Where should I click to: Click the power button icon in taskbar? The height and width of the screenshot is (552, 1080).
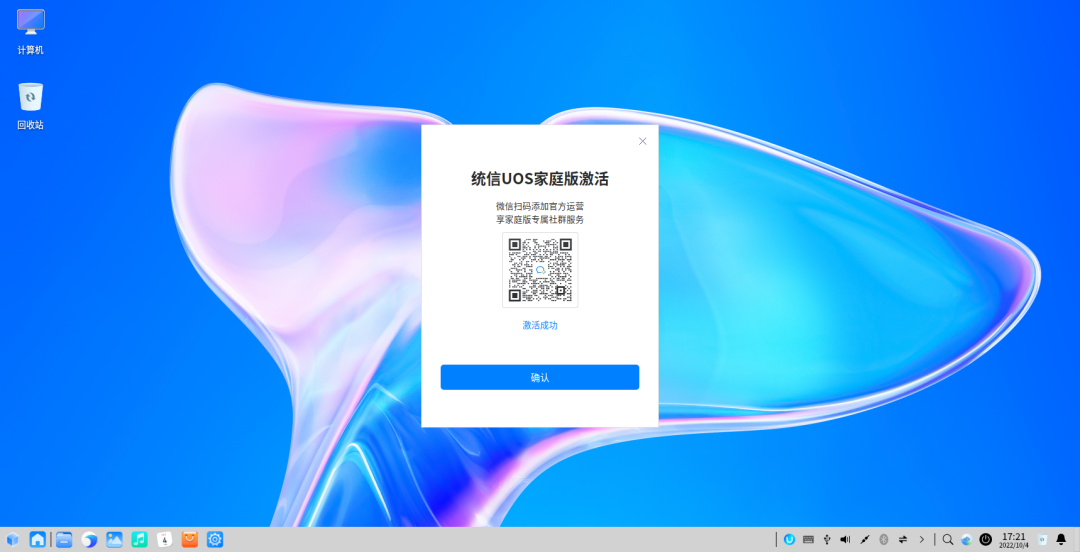coord(986,540)
